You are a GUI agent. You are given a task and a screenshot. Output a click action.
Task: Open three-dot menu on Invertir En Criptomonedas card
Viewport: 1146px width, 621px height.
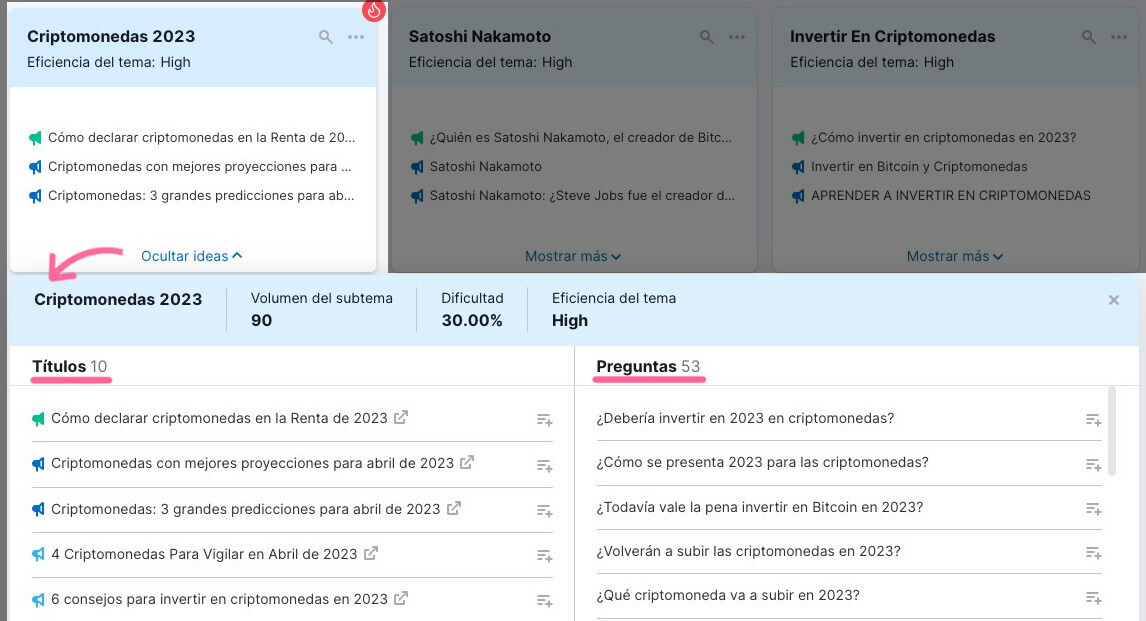(1119, 37)
